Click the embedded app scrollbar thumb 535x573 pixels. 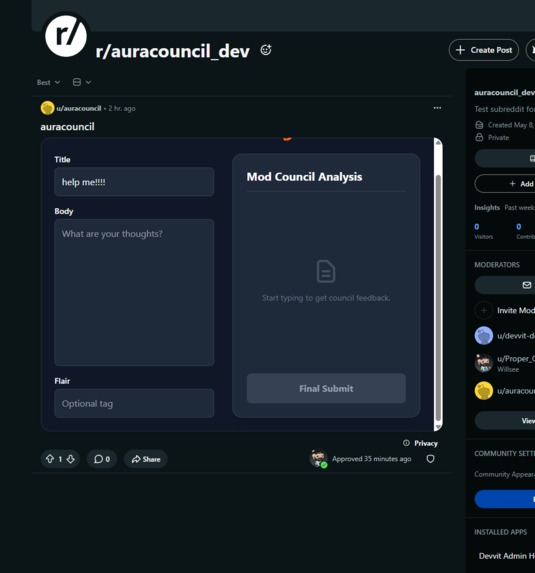click(x=438, y=298)
